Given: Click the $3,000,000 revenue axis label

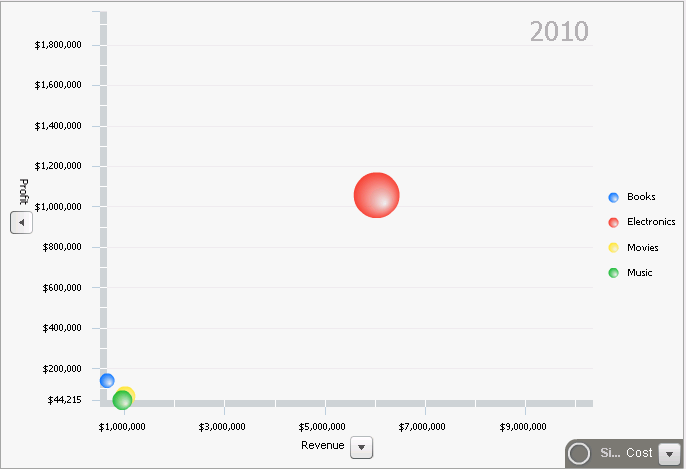Looking at the screenshot, I should [222, 427].
